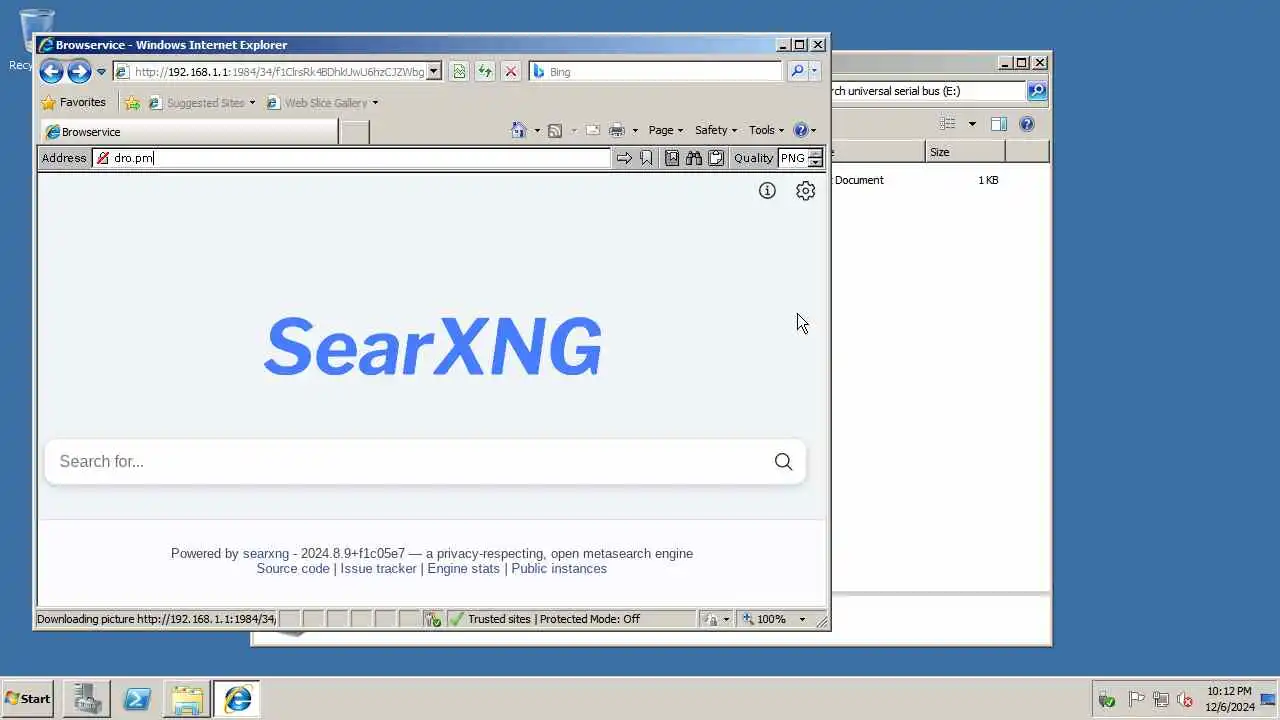The height and width of the screenshot is (720, 1280).
Task: Expand the Home button dropdown arrow
Action: click(x=537, y=130)
